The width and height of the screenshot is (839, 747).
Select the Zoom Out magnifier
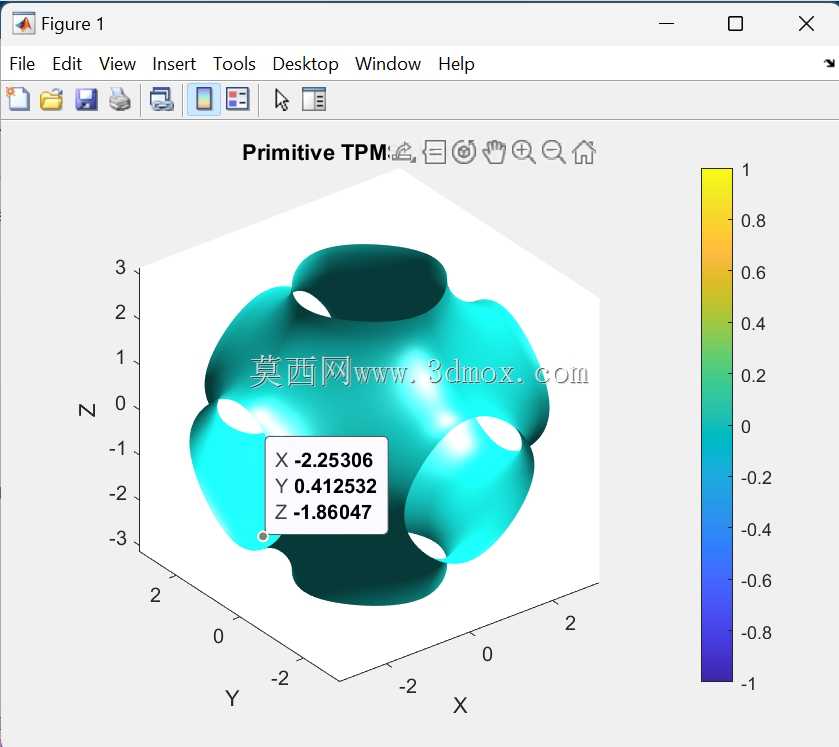553,153
